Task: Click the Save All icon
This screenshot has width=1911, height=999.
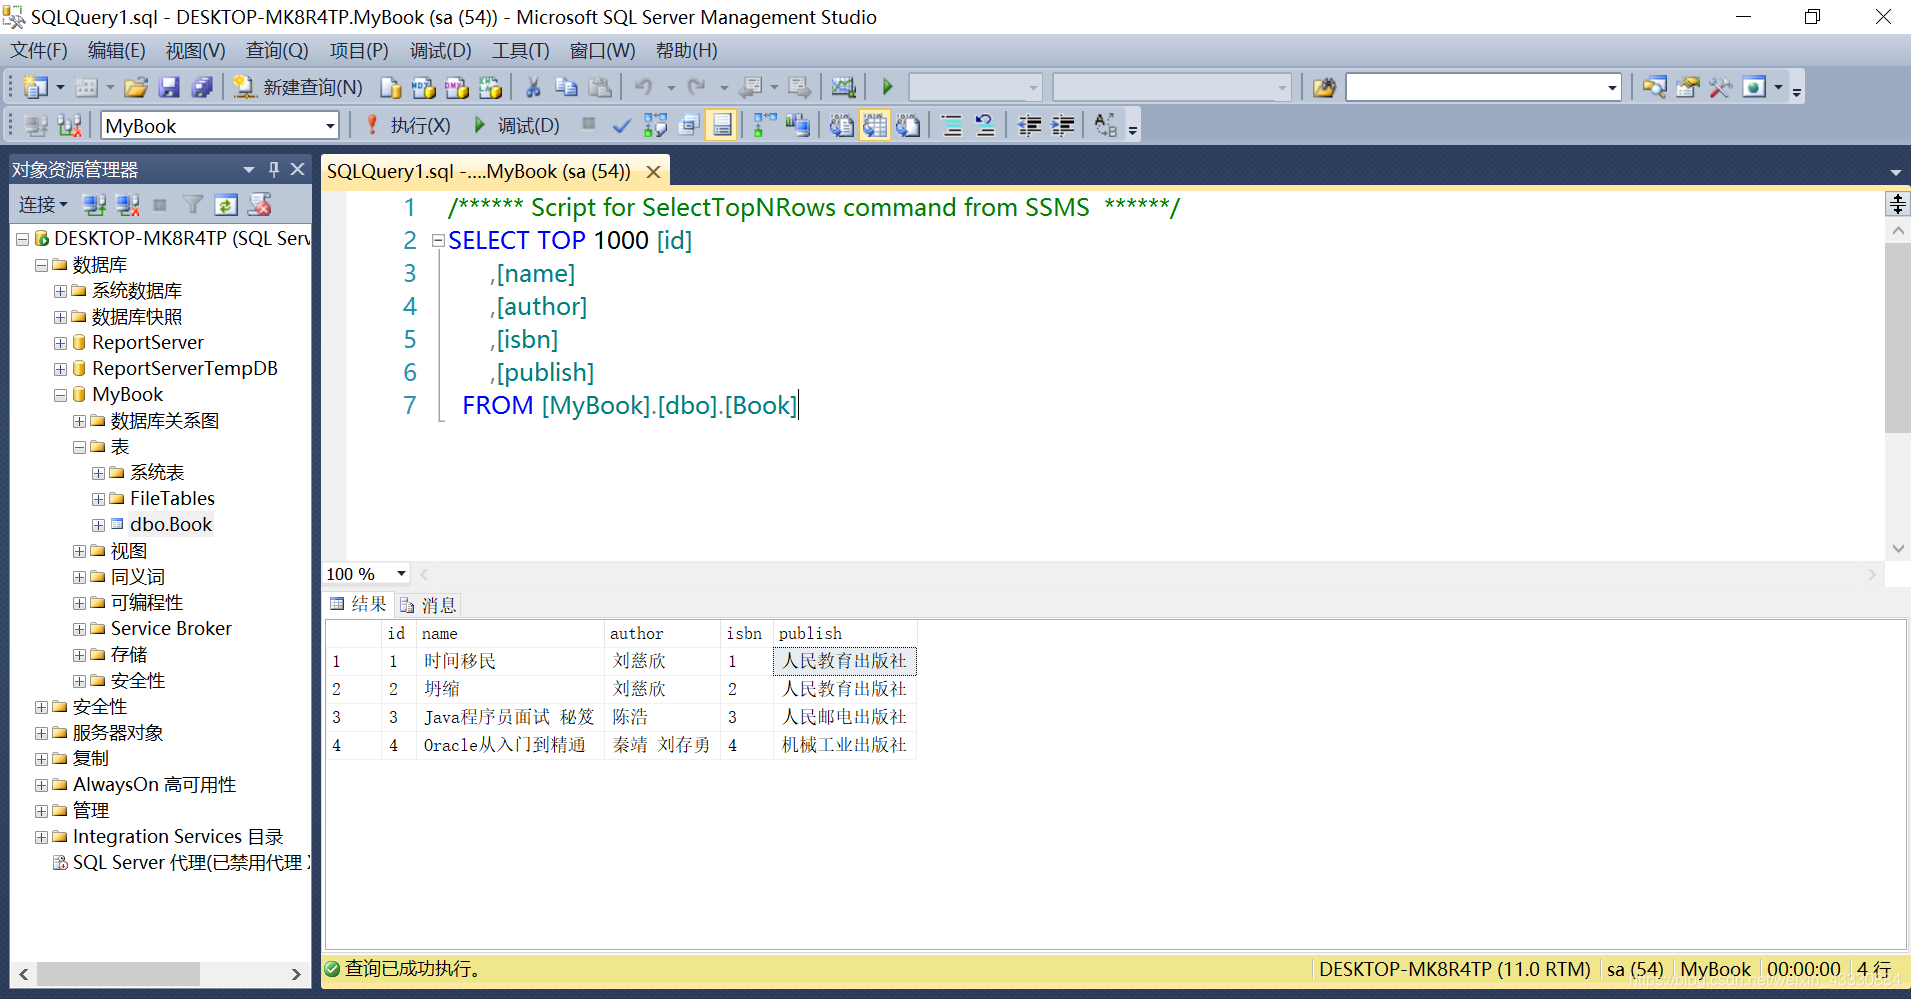Action: click(202, 88)
